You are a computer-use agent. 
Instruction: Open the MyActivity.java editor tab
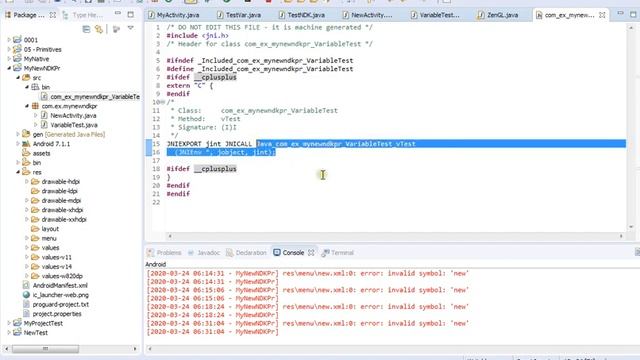tap(174, 15)
